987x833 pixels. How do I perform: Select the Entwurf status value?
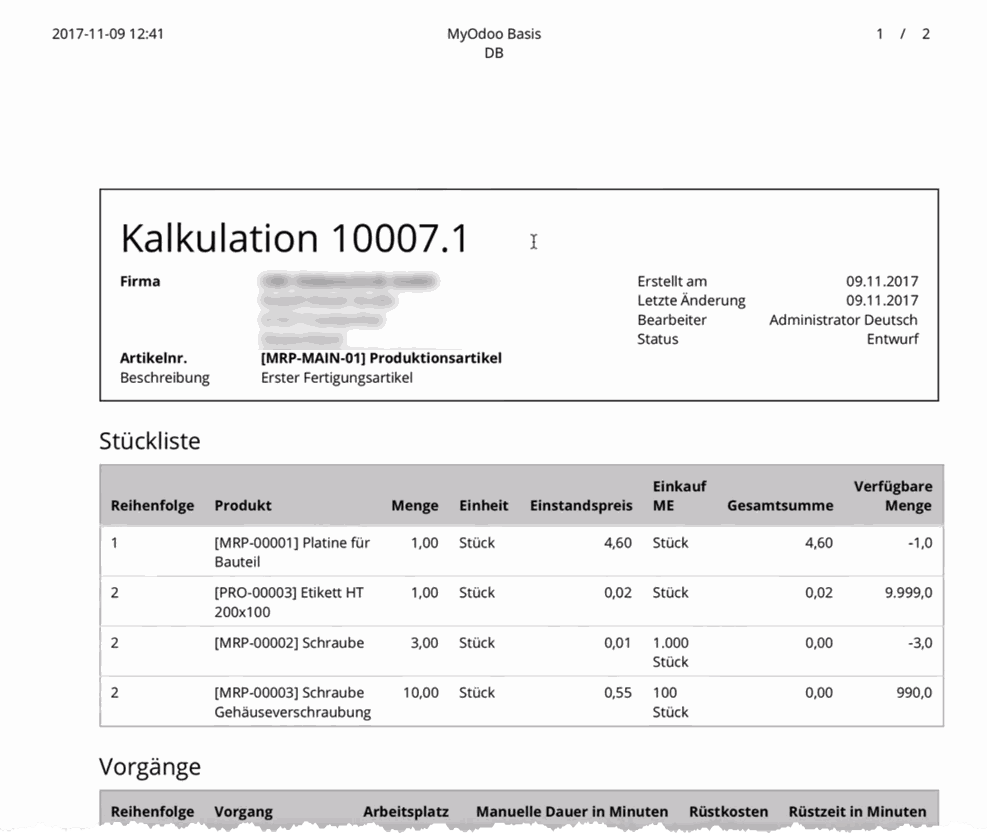[893, 339]
